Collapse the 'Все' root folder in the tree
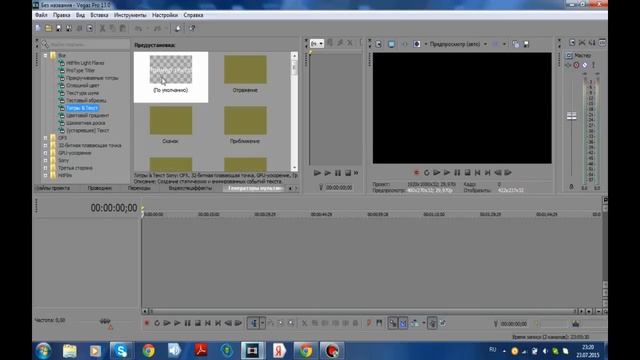 click(x=46, y=56)
